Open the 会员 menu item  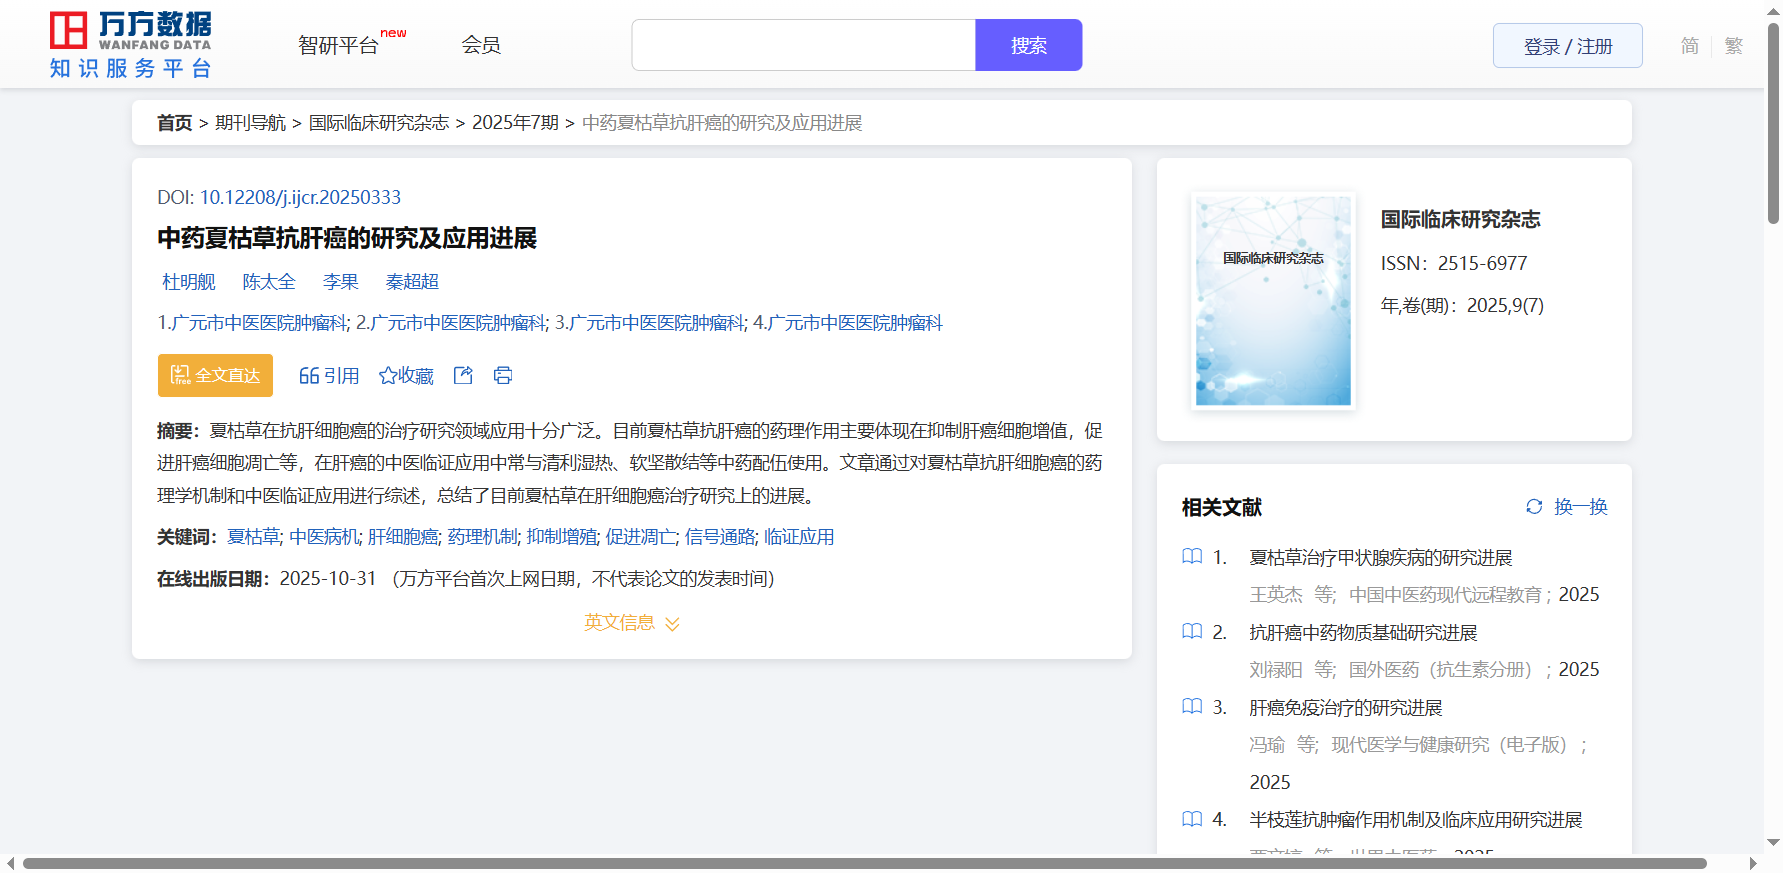tap(481, 45)
